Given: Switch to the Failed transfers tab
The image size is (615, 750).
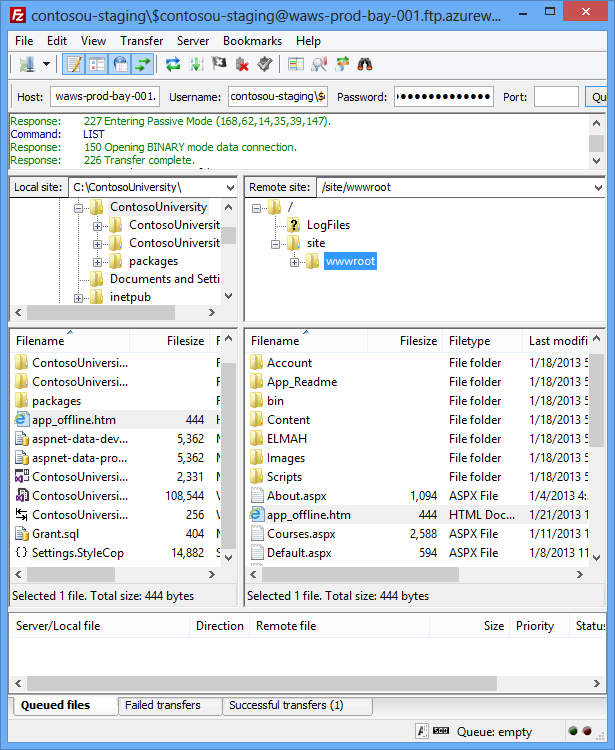Looking at the screenshot, I should click(170, 705).
